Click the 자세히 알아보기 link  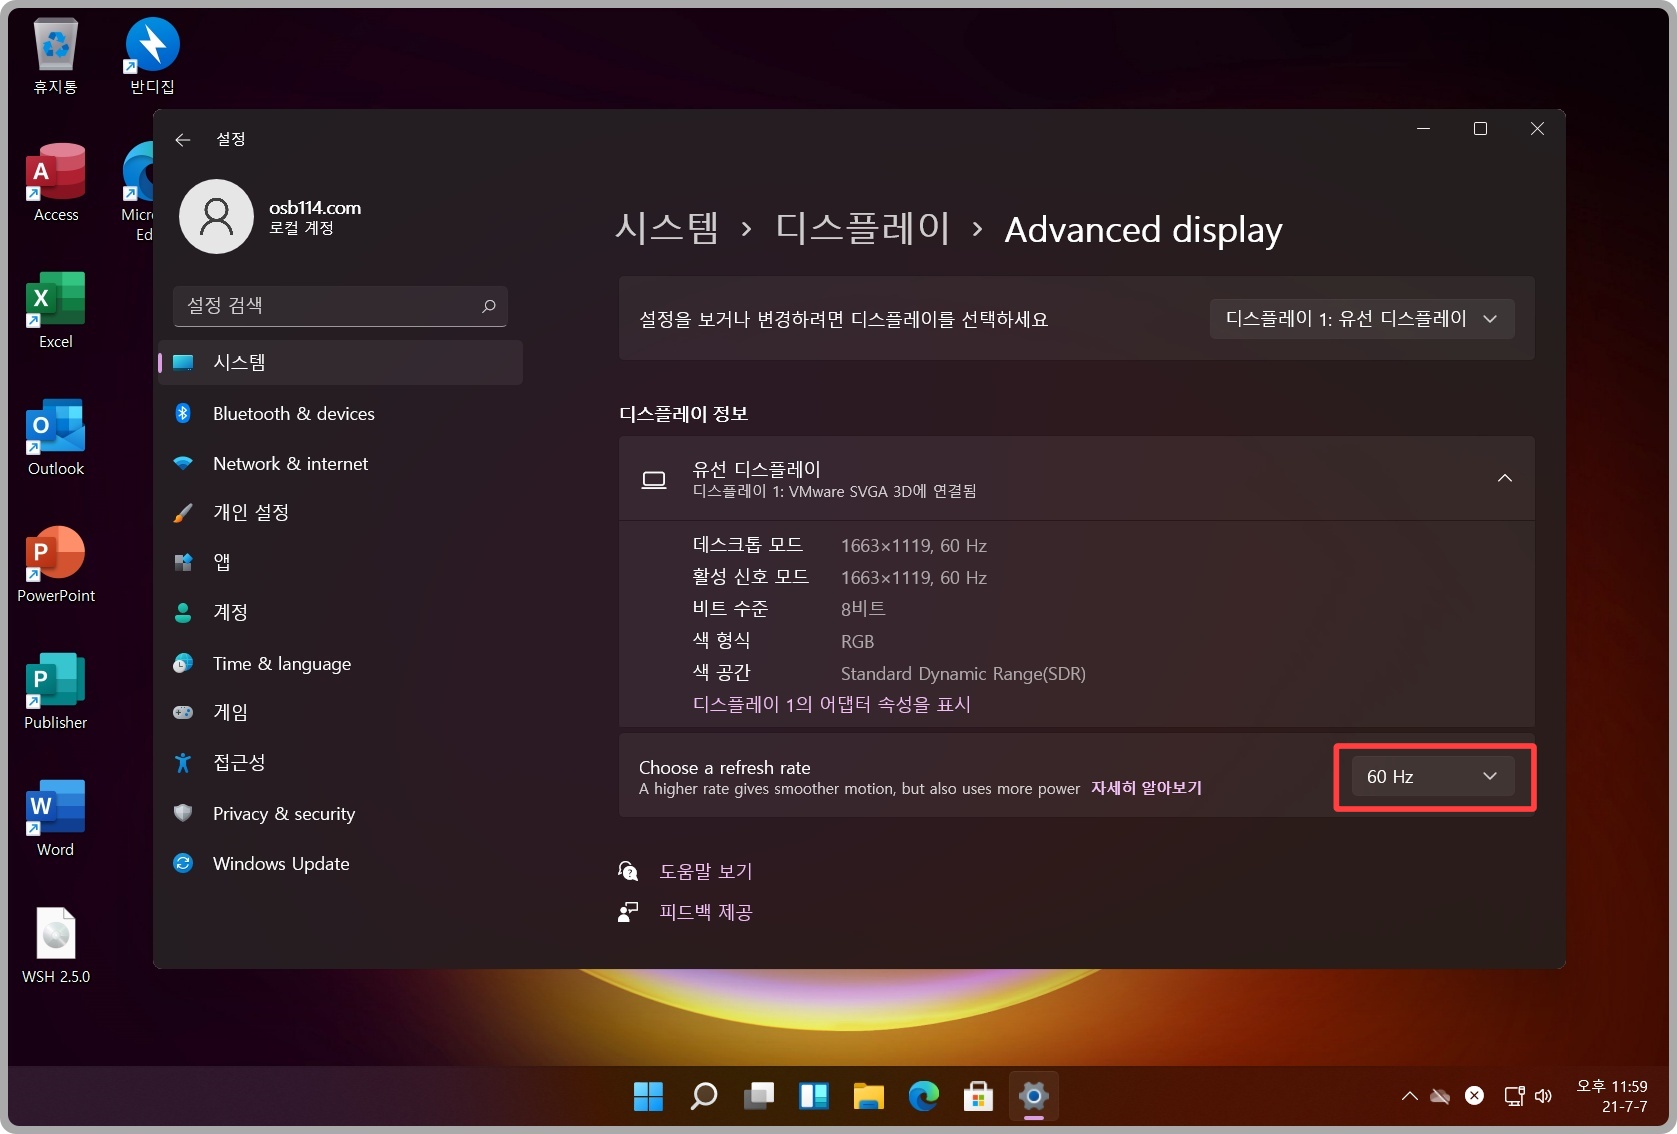click(x=1146, y=788)
